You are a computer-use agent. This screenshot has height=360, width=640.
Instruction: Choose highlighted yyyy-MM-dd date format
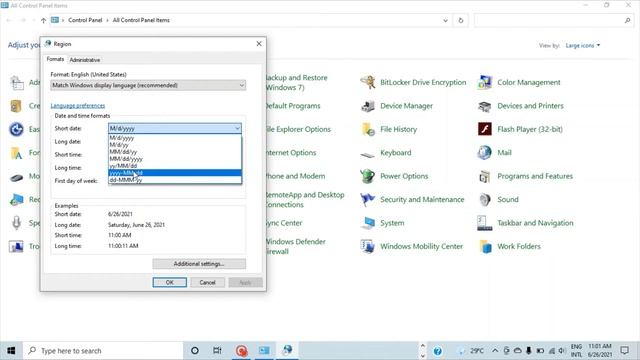pyautogui.click(x=175, y=173)
